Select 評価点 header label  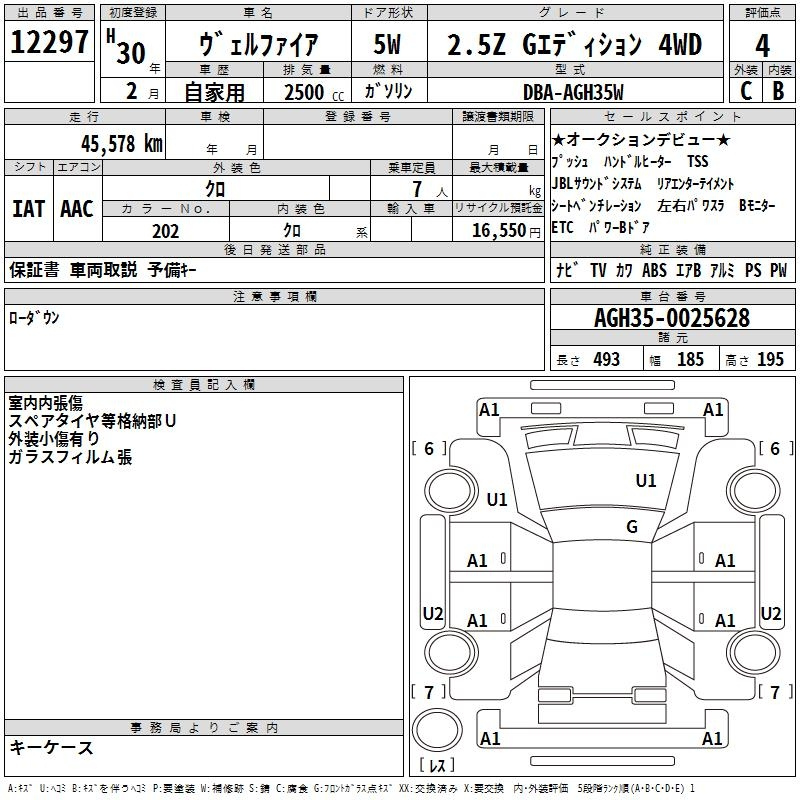pos(763,13)
